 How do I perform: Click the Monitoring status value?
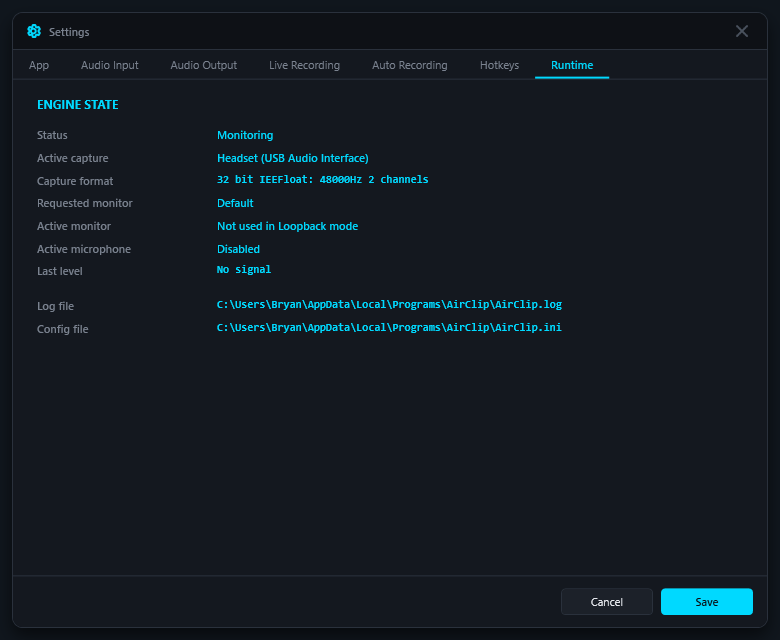coord(245,135)
